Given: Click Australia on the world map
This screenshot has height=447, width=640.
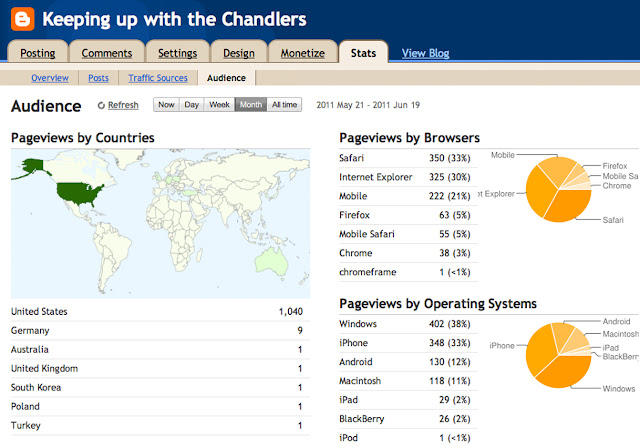Looking at the screenshot, I should [x=271, y=260].
